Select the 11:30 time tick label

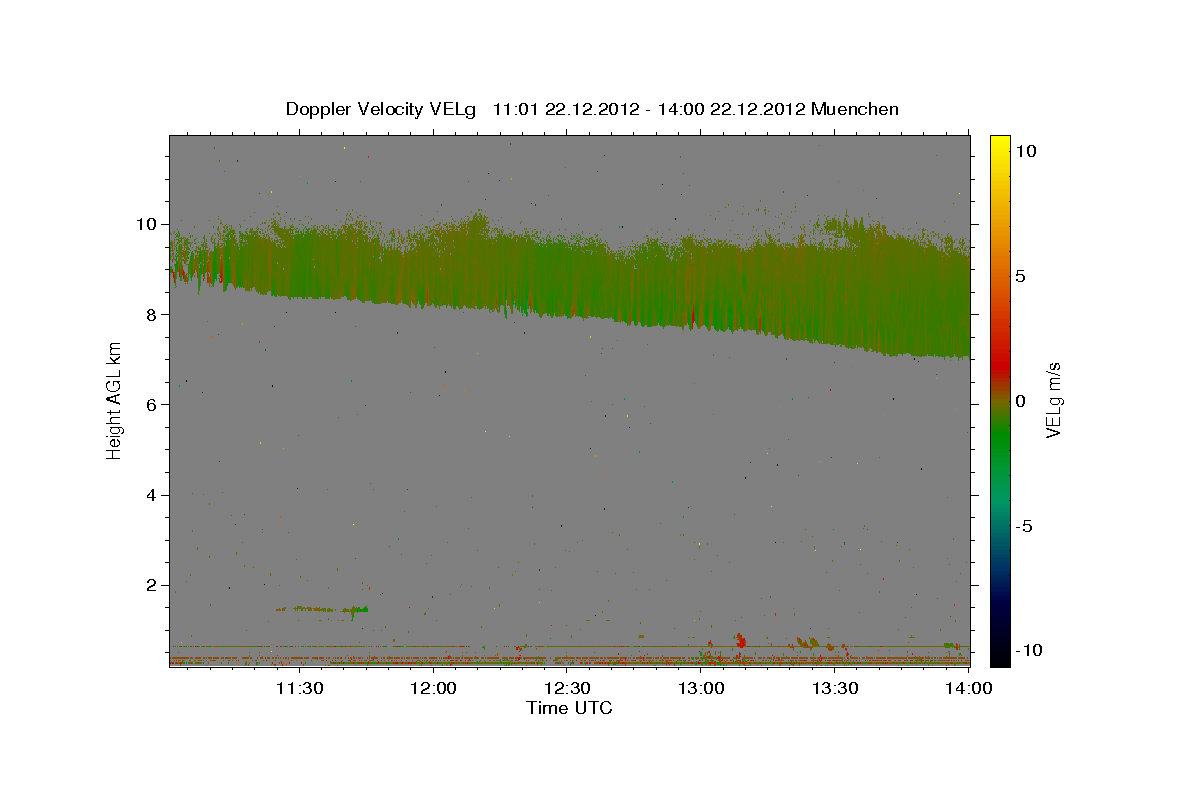pyautogui.click(x=300, y=688)
